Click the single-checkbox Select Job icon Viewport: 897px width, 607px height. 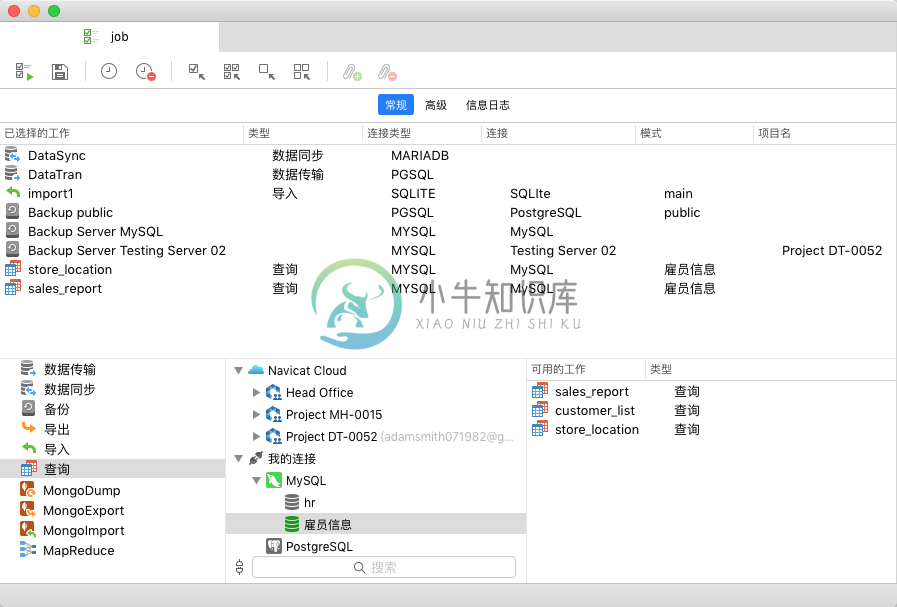[x=197, y=72]
